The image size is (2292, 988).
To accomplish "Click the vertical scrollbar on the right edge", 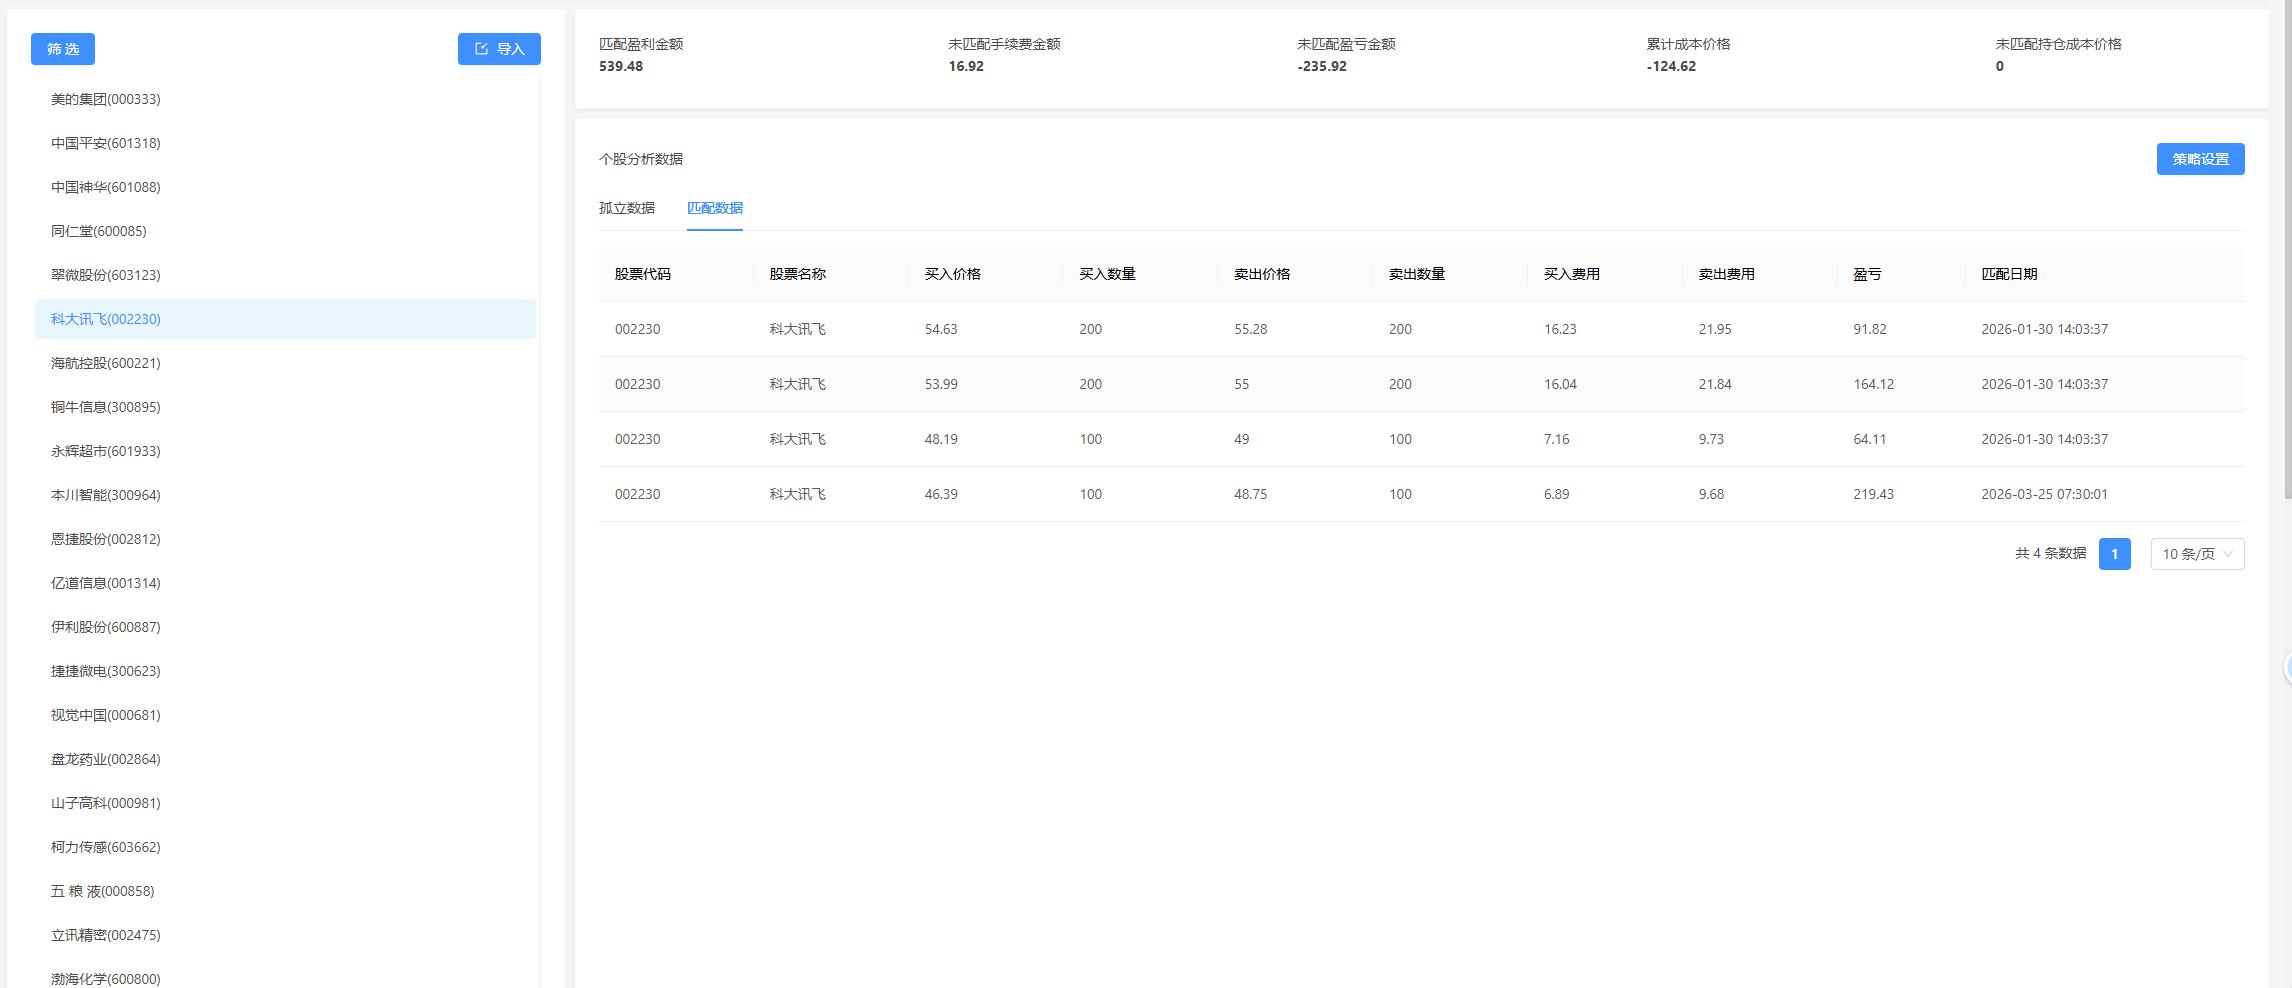I will [x=2286, y=250].
